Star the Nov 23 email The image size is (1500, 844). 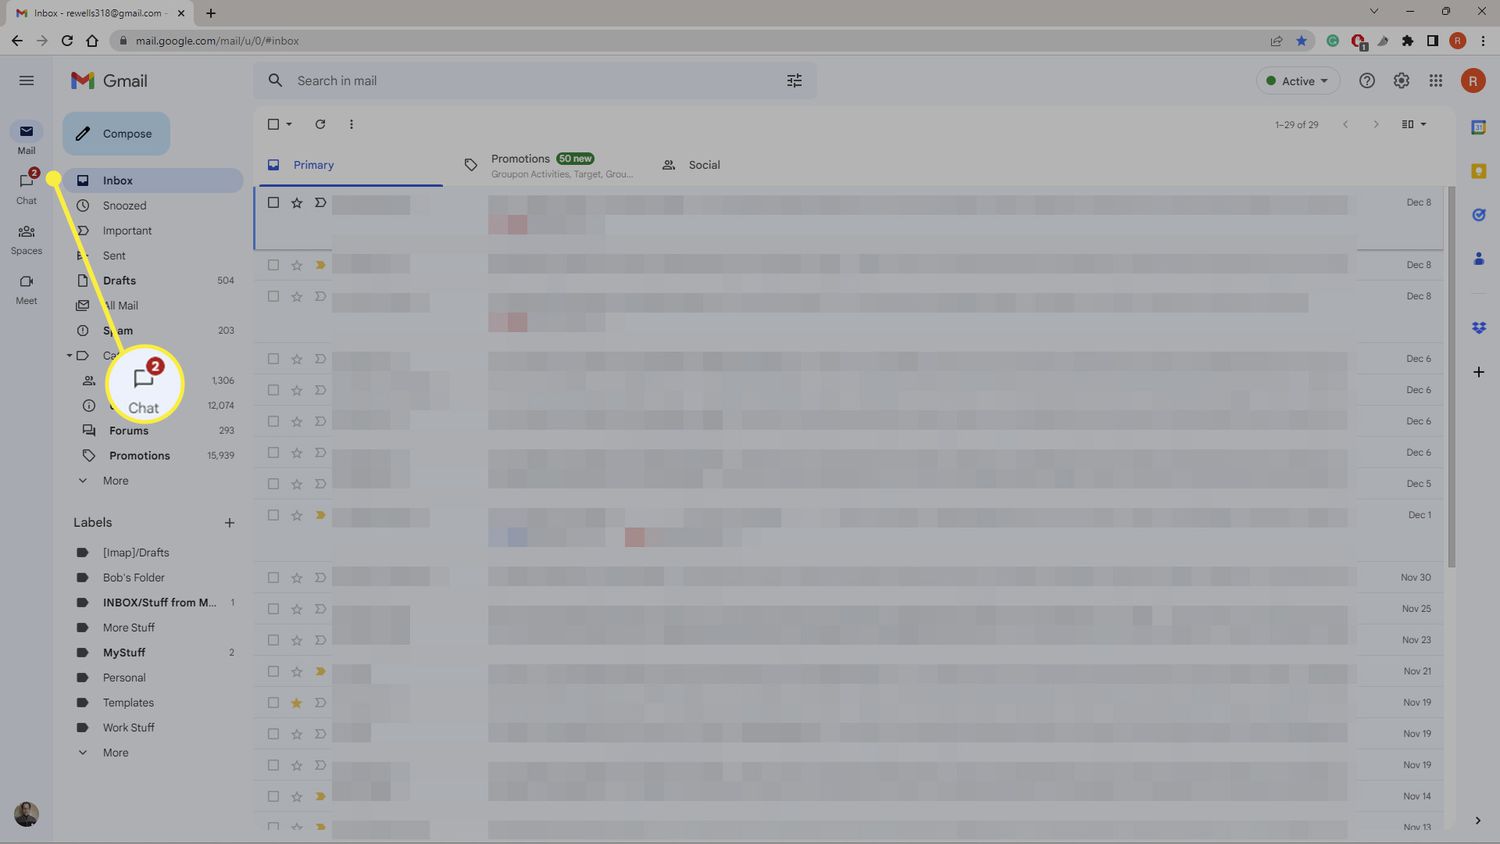296,640
